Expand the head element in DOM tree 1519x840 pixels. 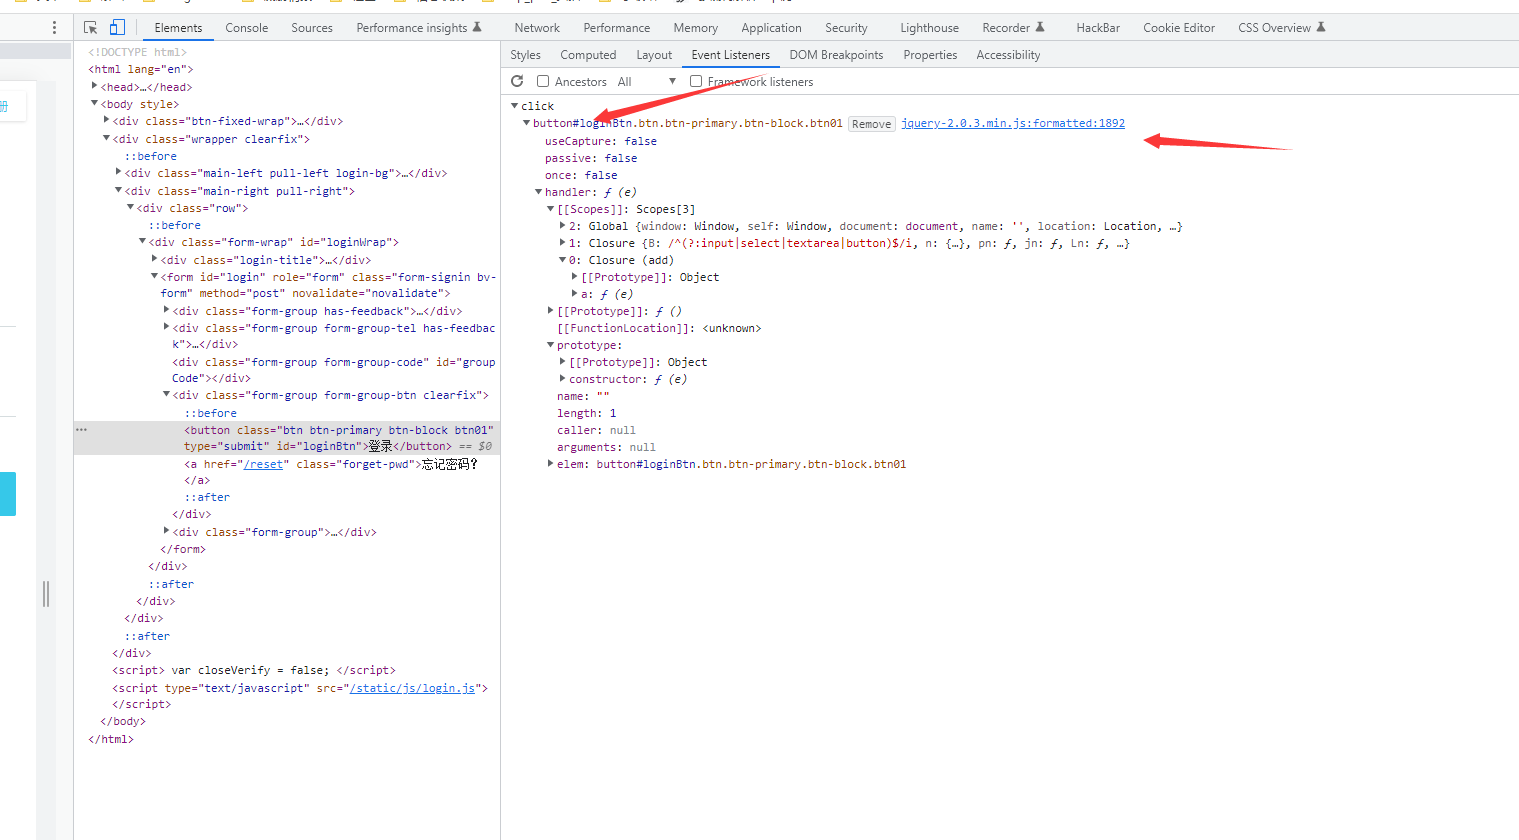tap(95, 87)
